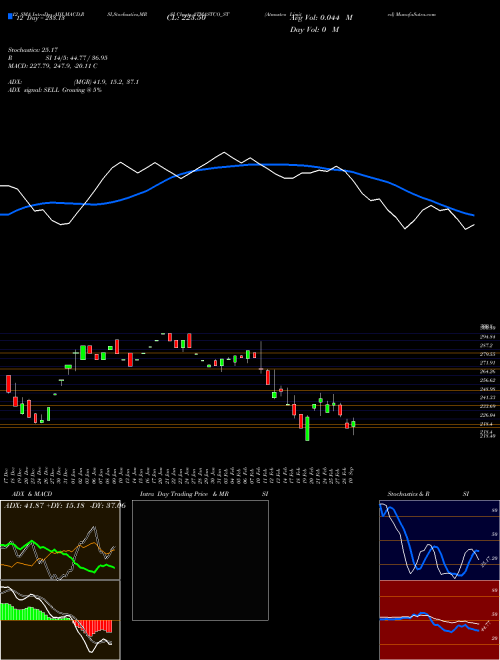
Task: Click the 241.33 price axis label
Action: click(x=489, y=397)
